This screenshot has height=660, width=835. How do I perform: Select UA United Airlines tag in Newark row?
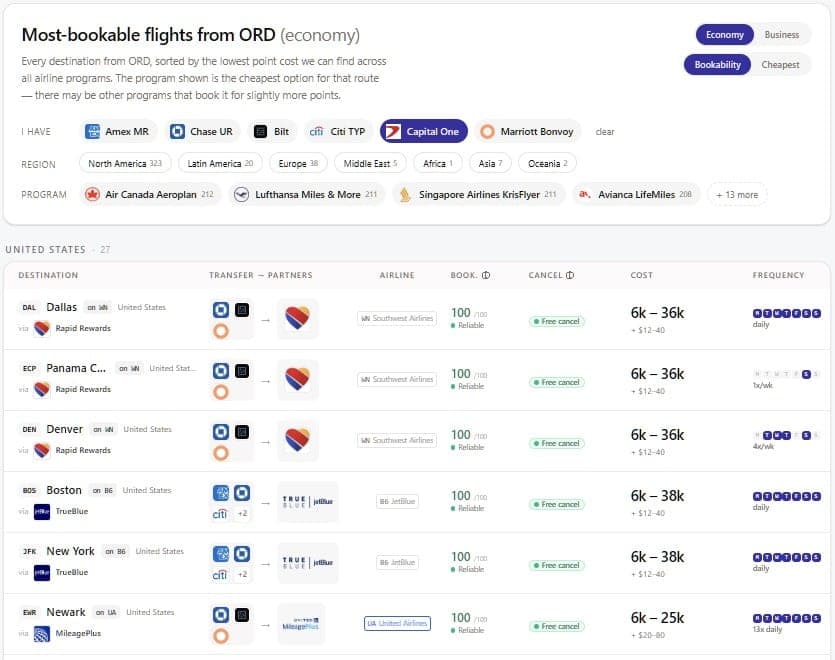pos(397,623)
